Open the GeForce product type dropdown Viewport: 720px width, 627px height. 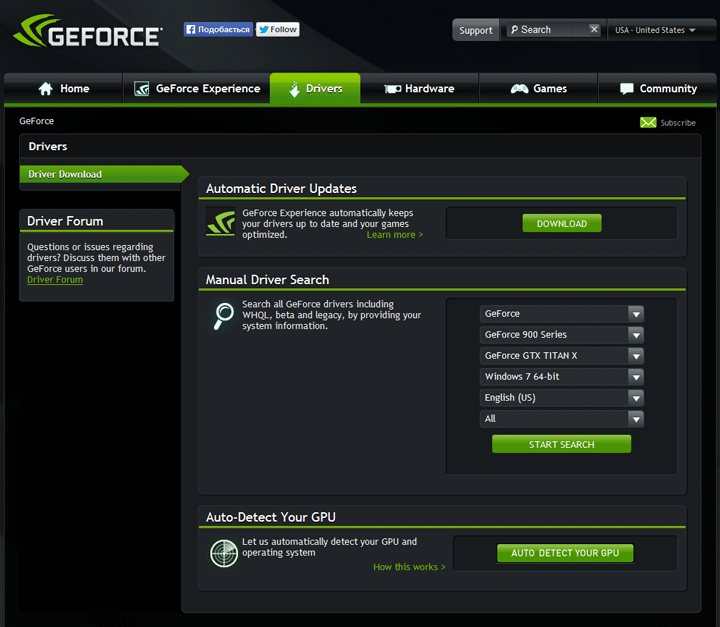[562, 314]
